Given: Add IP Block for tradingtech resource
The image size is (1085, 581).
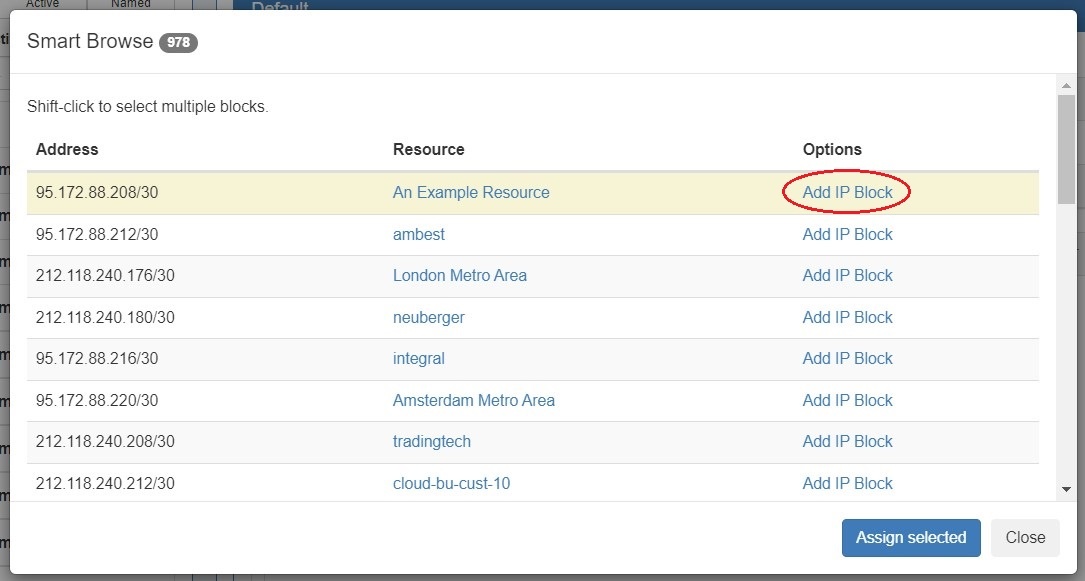Looking at the screenshot, I should coord(847,442).
